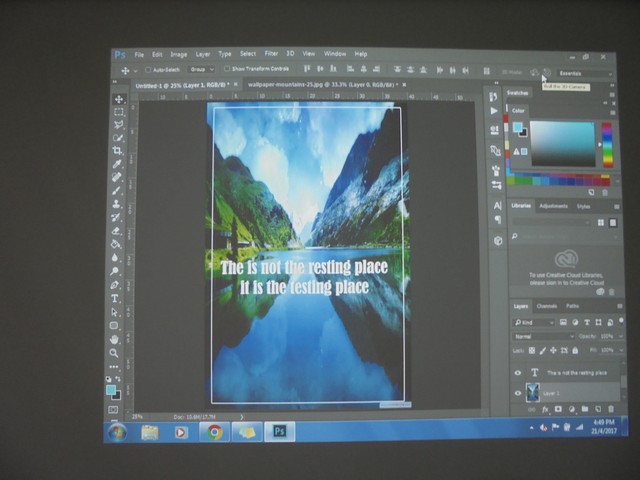Select the Clone Stamp tool

click(117, 203)
